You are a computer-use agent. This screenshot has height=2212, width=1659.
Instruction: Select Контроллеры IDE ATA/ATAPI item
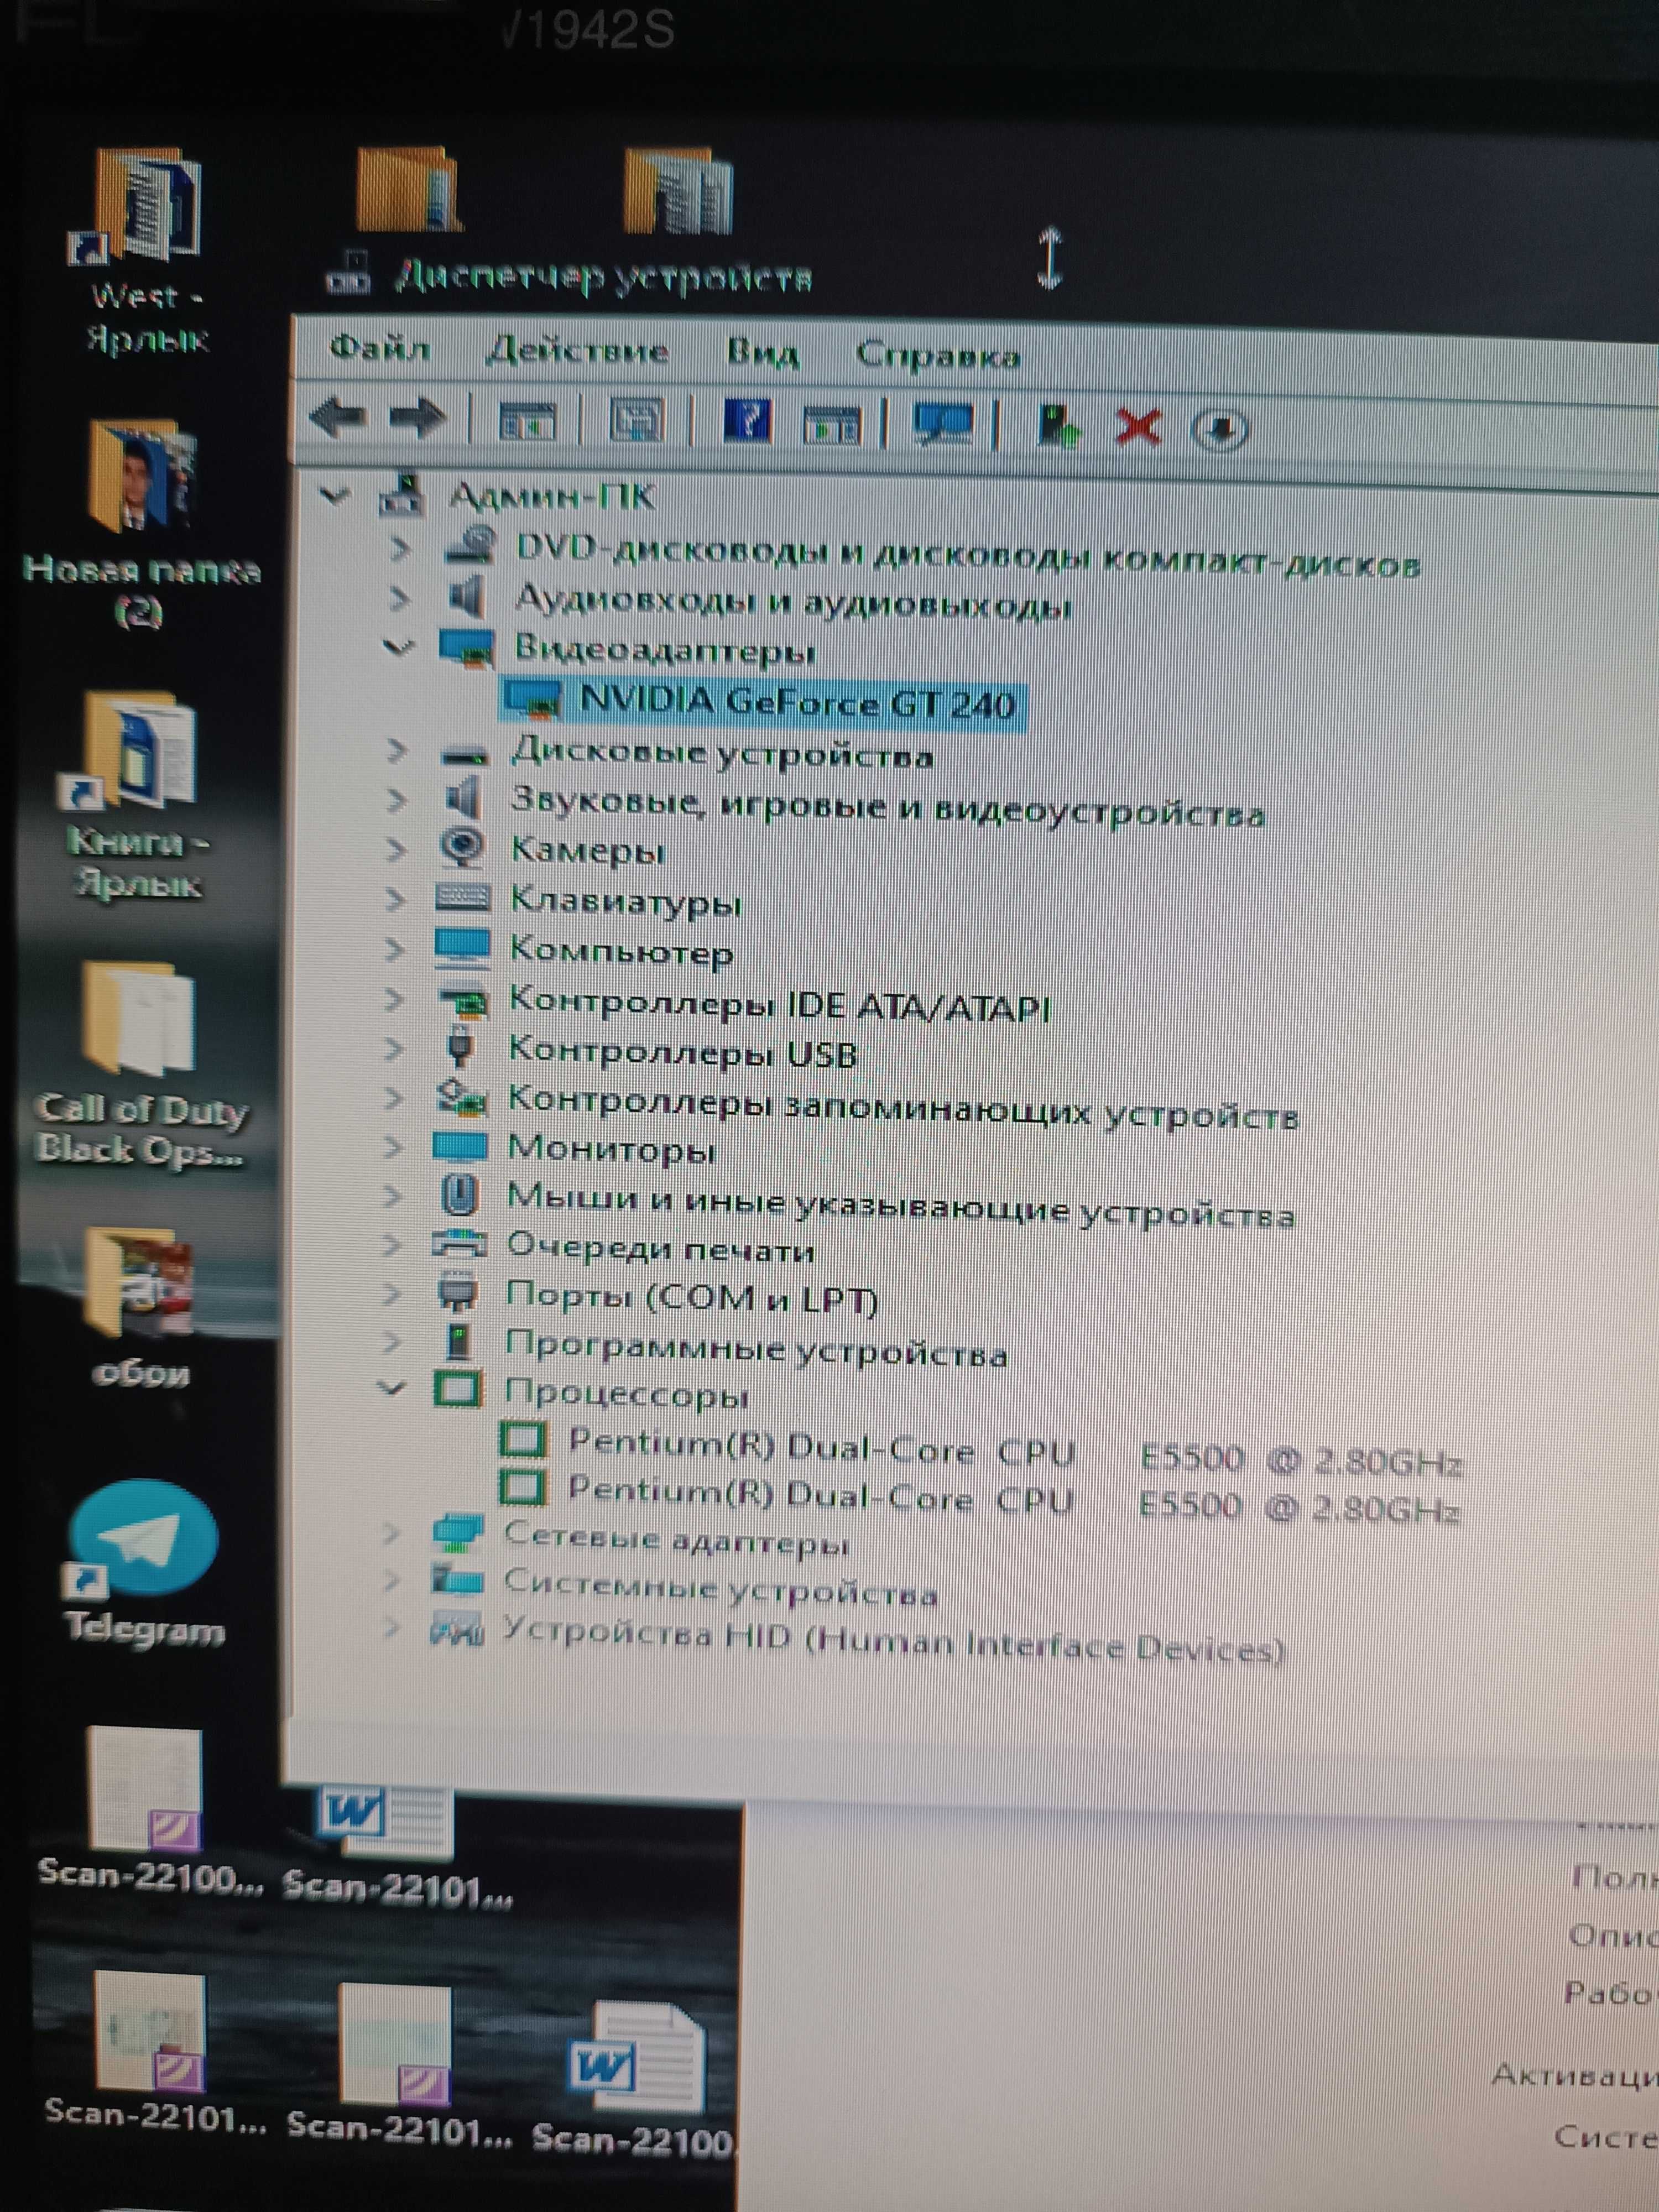743,1003
